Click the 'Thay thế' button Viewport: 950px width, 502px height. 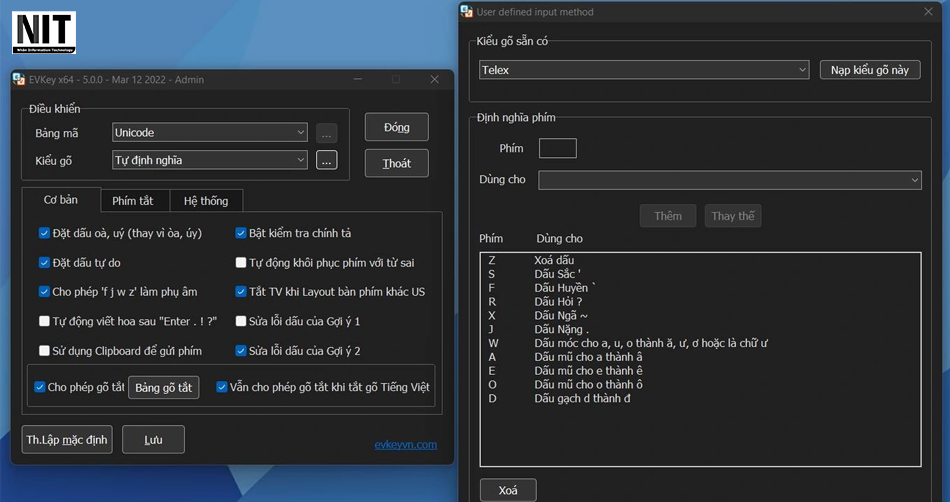(x=733, y=216)
